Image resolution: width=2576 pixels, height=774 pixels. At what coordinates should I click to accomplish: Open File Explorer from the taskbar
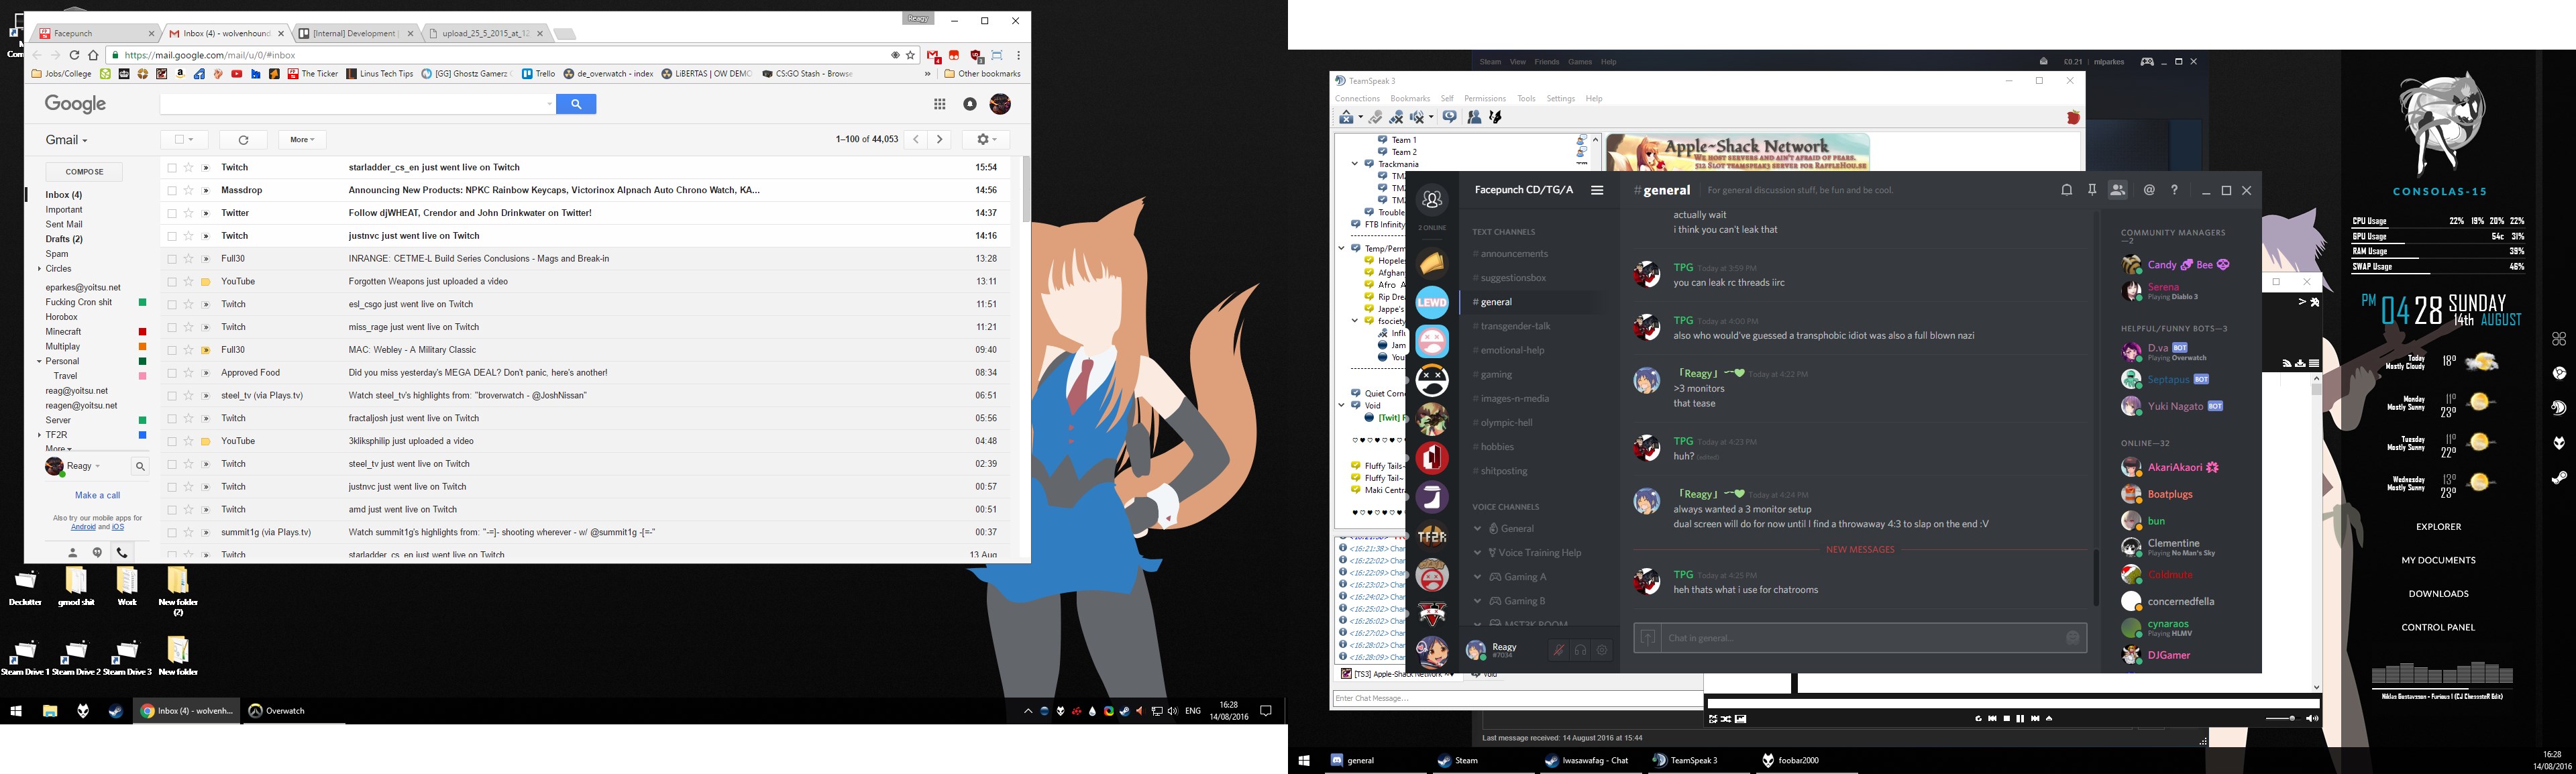pyautogui.click(x=50, y=711)
